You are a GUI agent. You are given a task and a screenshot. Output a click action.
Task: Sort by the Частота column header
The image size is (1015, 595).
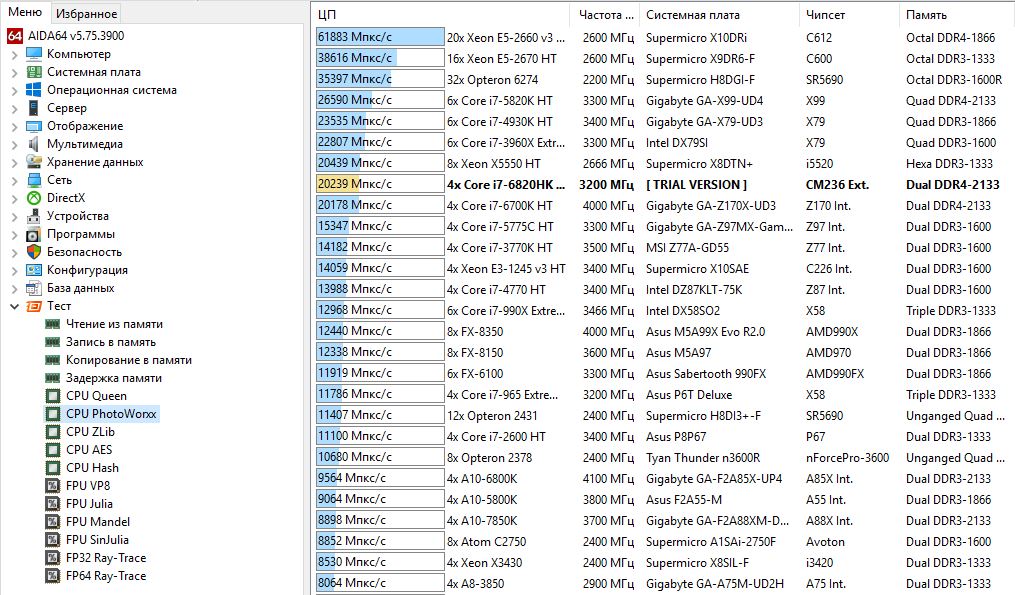[x=605, y=14]
